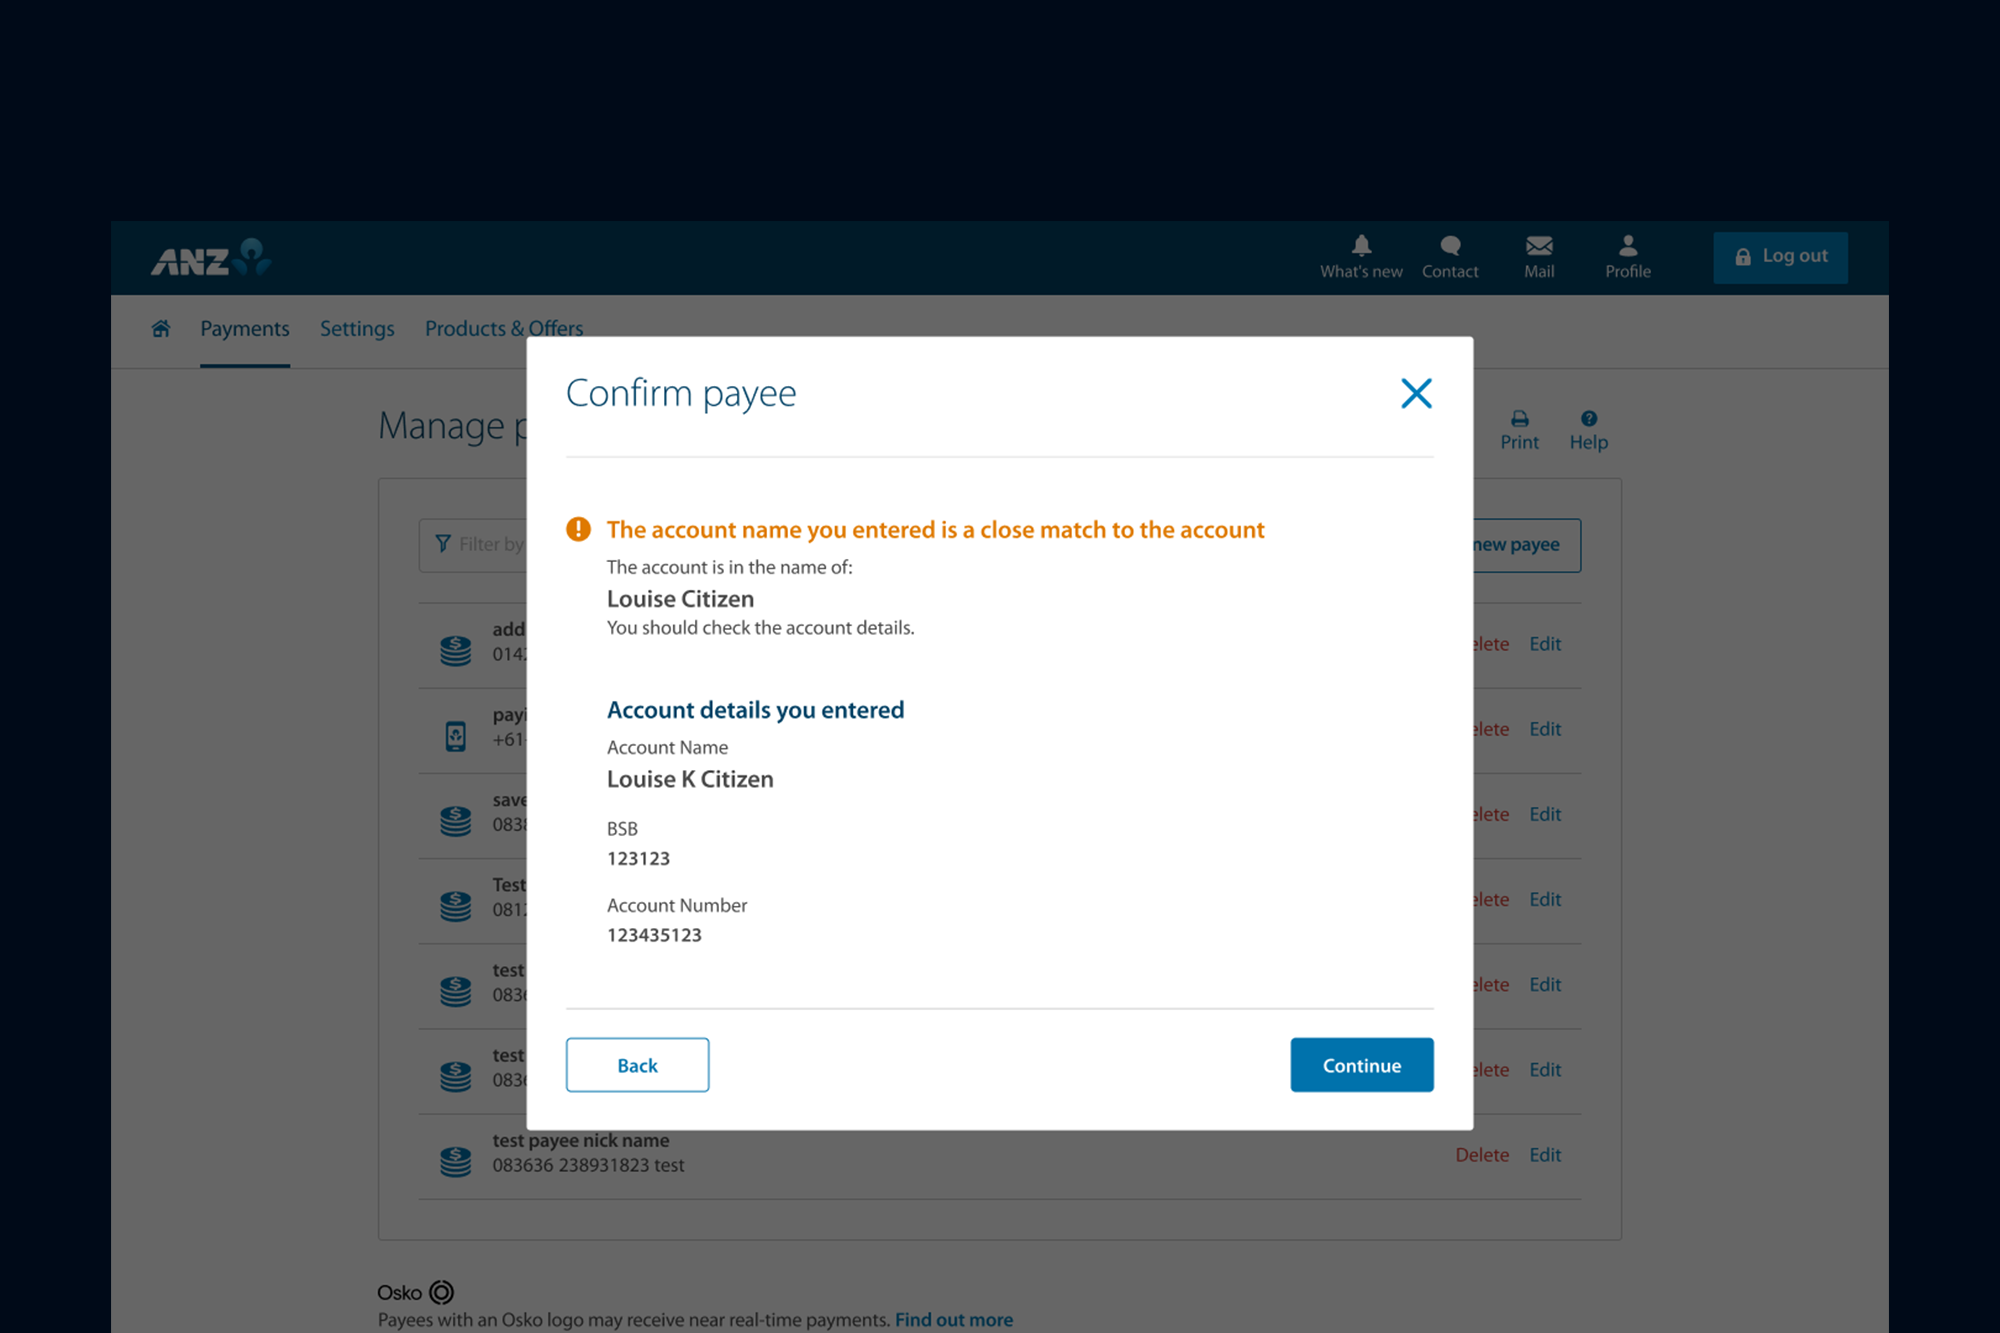Click the Log out button
The height and width of the screenshot is (1333, 2000).
tap(1780, 257)
